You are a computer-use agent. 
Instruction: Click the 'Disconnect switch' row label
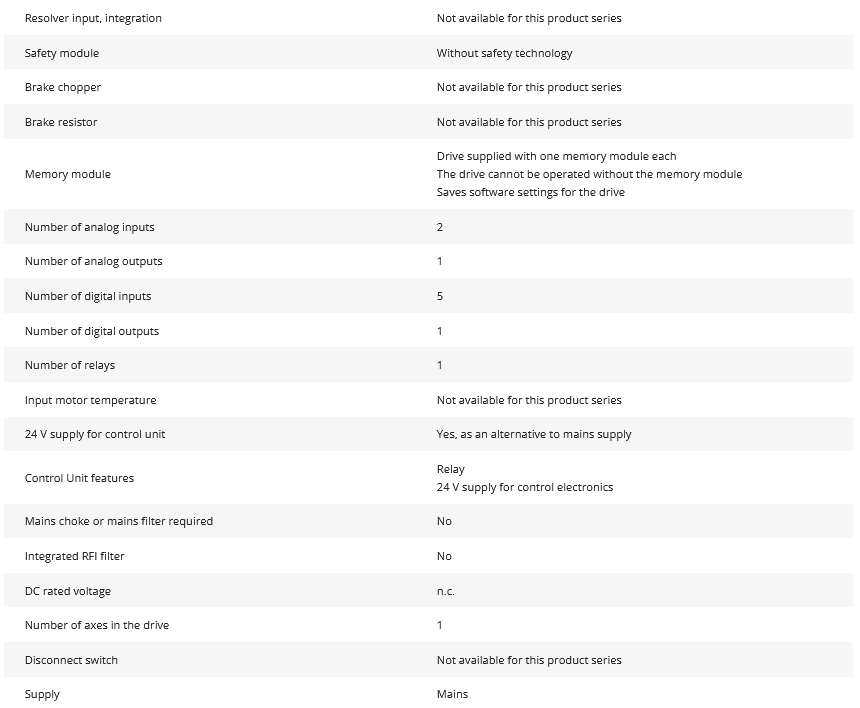pos(71,660)
